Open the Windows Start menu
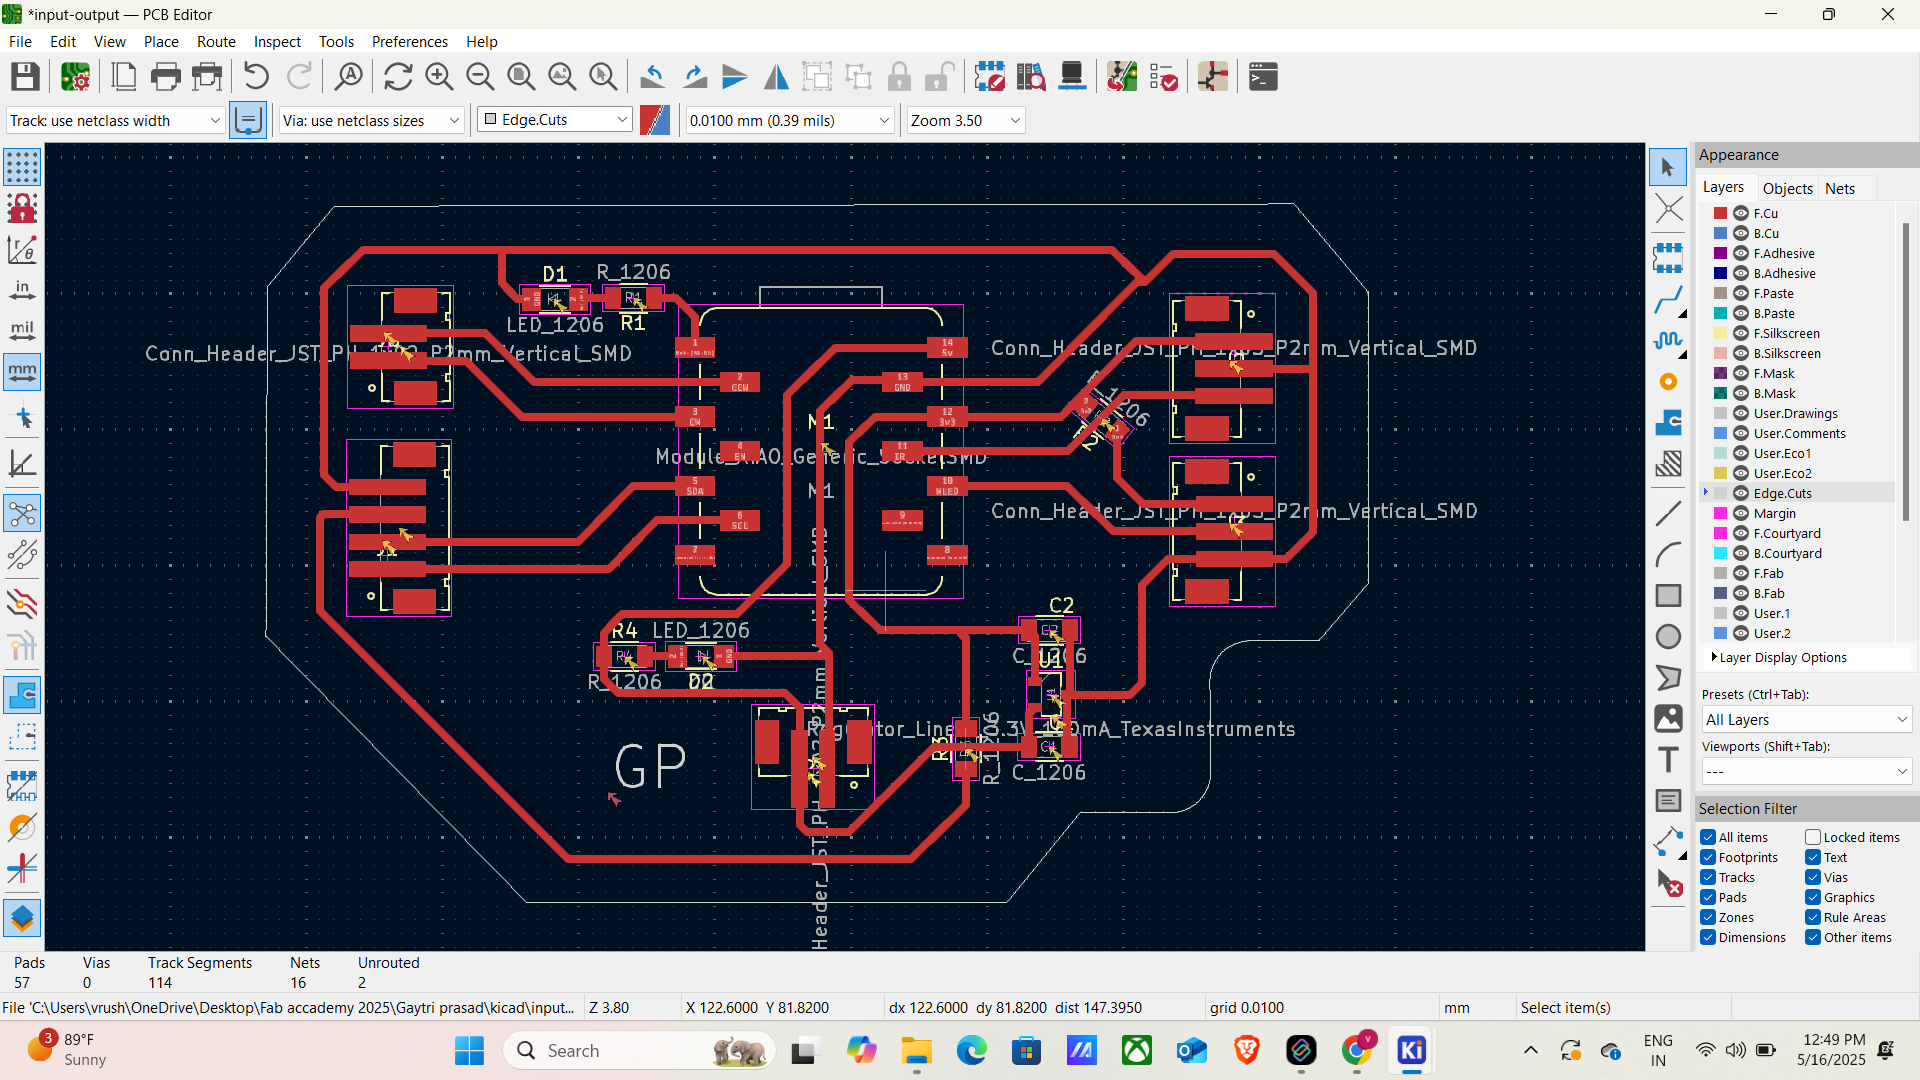The height and width of the screenshot is (1080, 1920). tap(469, 1051)
